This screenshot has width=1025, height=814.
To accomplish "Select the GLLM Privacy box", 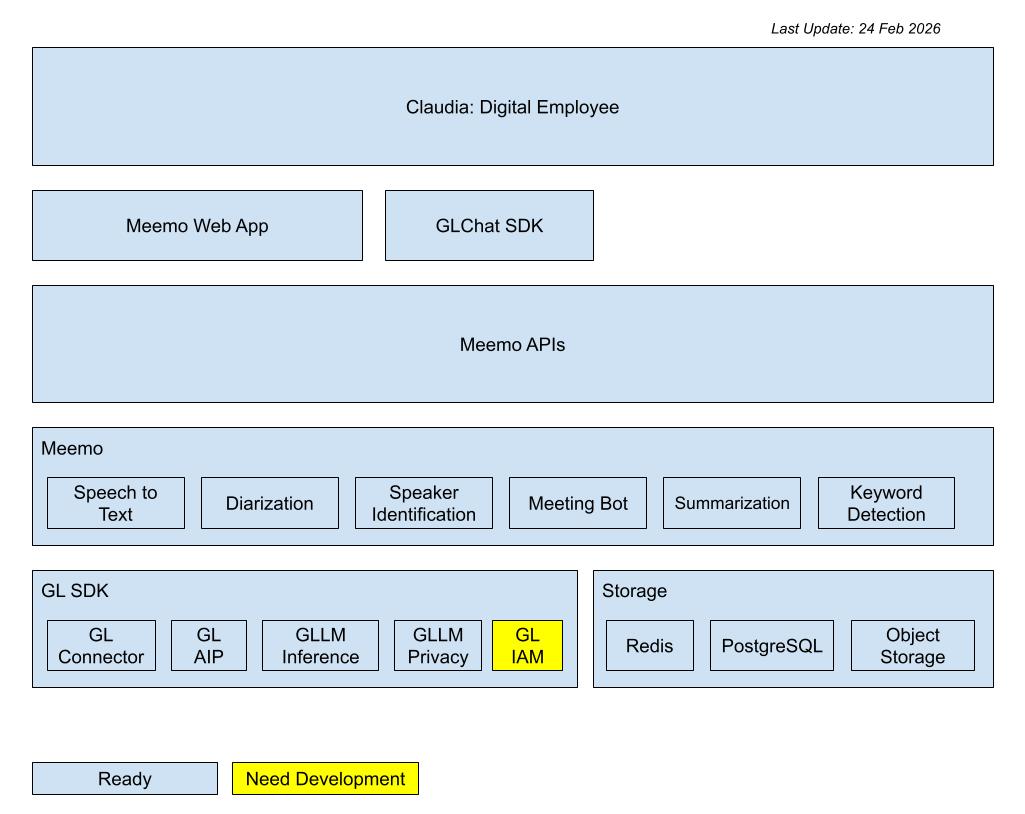I will pos(438,646).
